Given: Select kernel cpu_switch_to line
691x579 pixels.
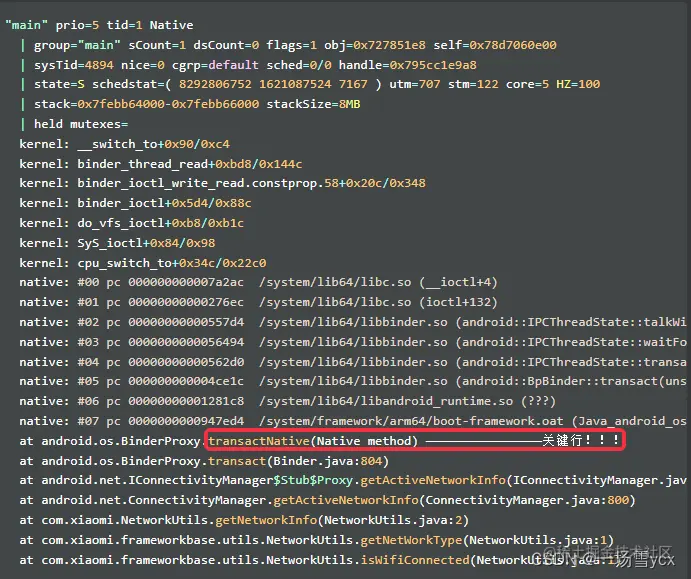Looking at the screenshot, I should pos(143,263).
